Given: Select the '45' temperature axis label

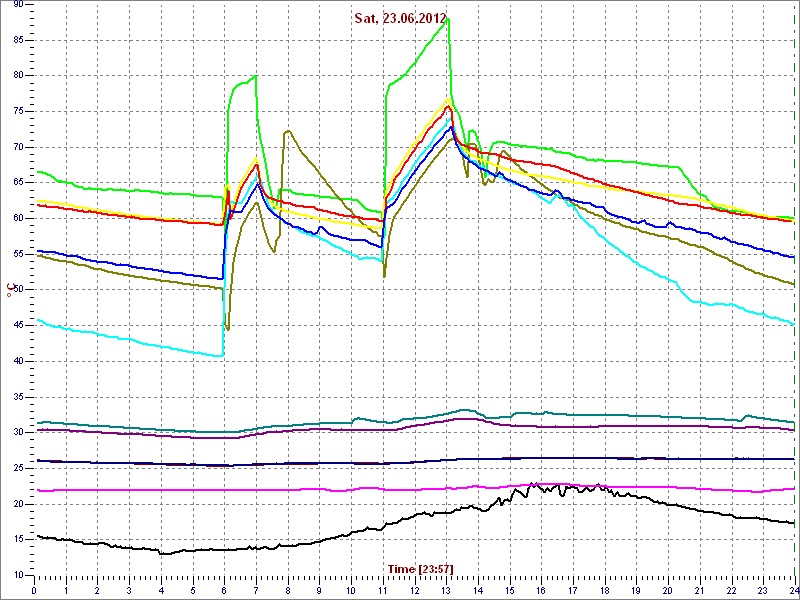Looking at the screenshot, I should 19,326.
